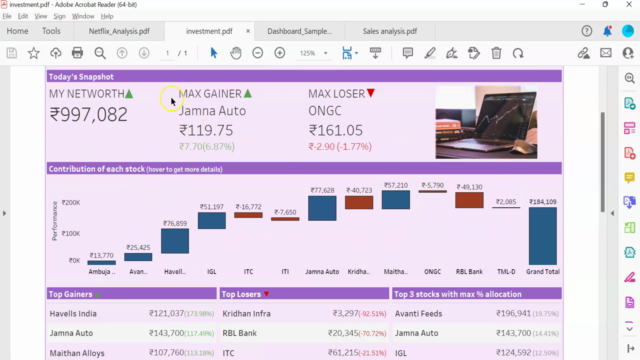Click page number input field
640x360 pixels.
(167, 53)
